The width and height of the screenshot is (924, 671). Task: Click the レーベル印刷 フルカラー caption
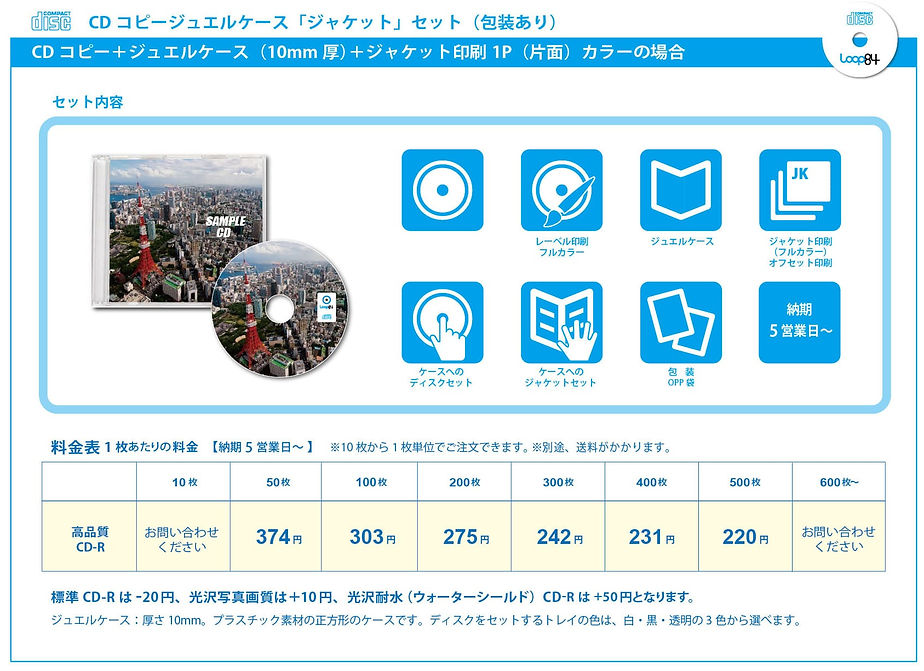pos(562,247)
